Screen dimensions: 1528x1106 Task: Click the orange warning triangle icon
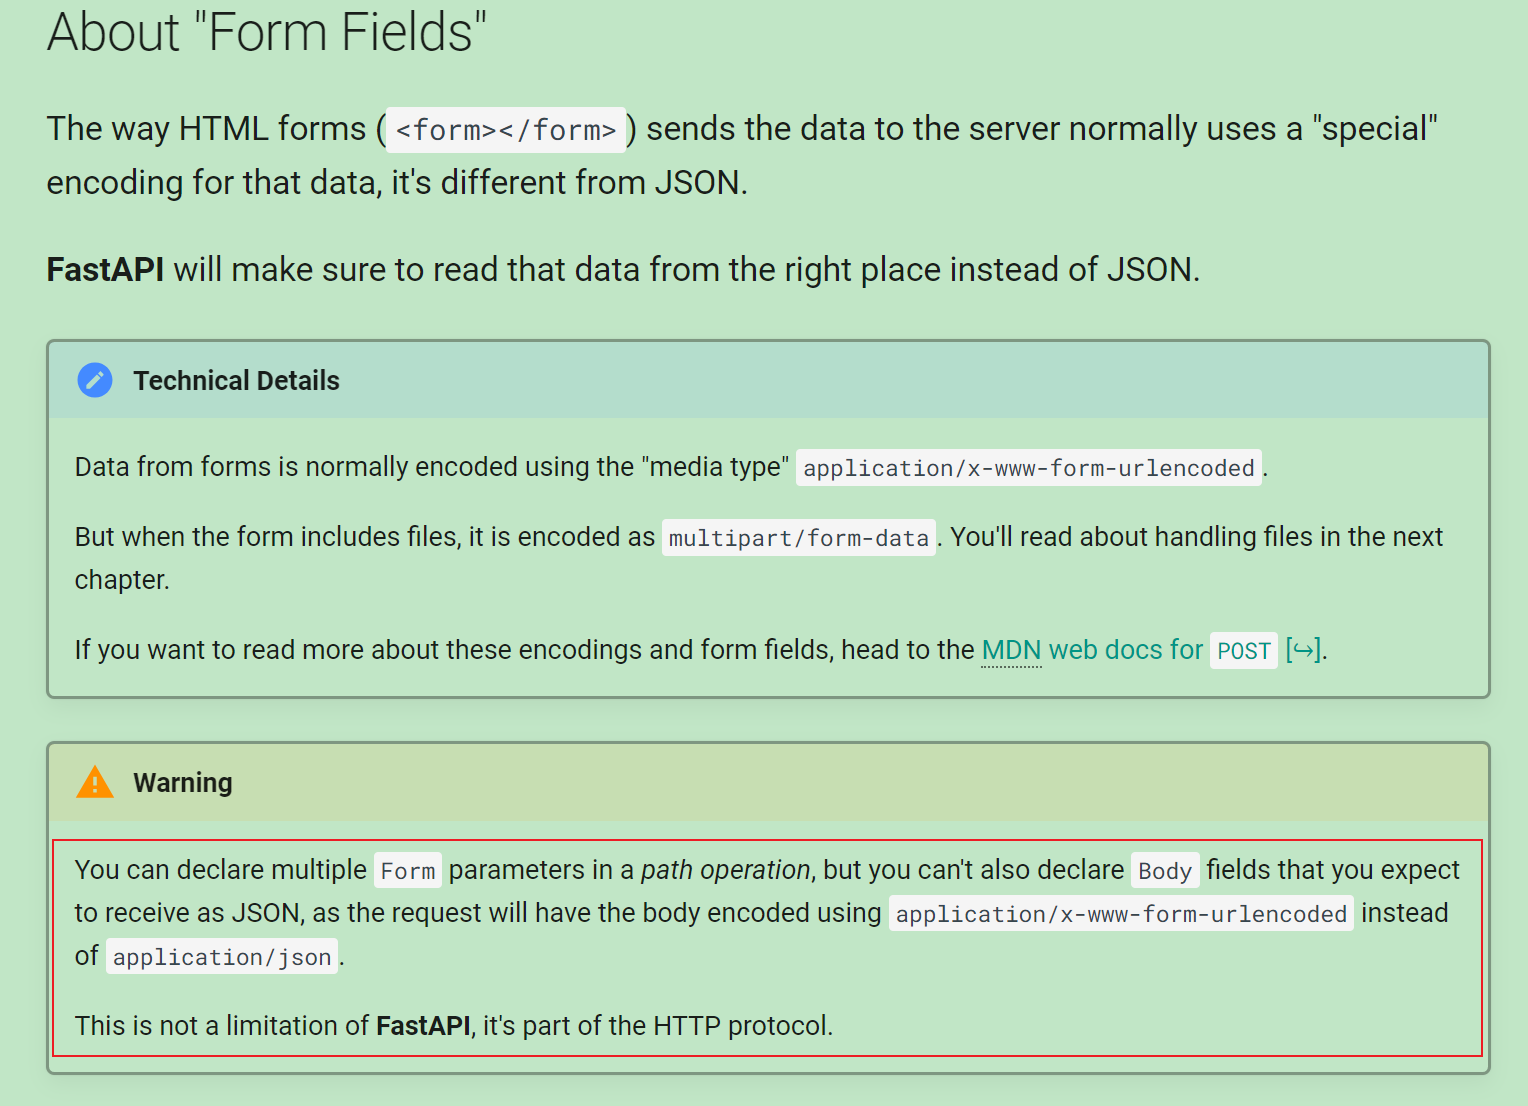click(x=95, y=782)
